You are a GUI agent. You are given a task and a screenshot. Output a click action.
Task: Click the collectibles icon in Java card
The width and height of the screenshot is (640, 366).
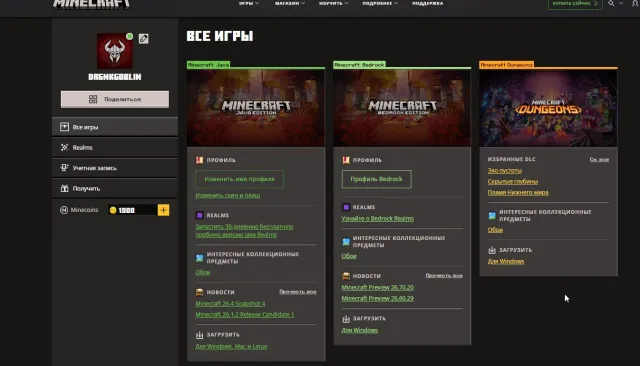point(199,258)
